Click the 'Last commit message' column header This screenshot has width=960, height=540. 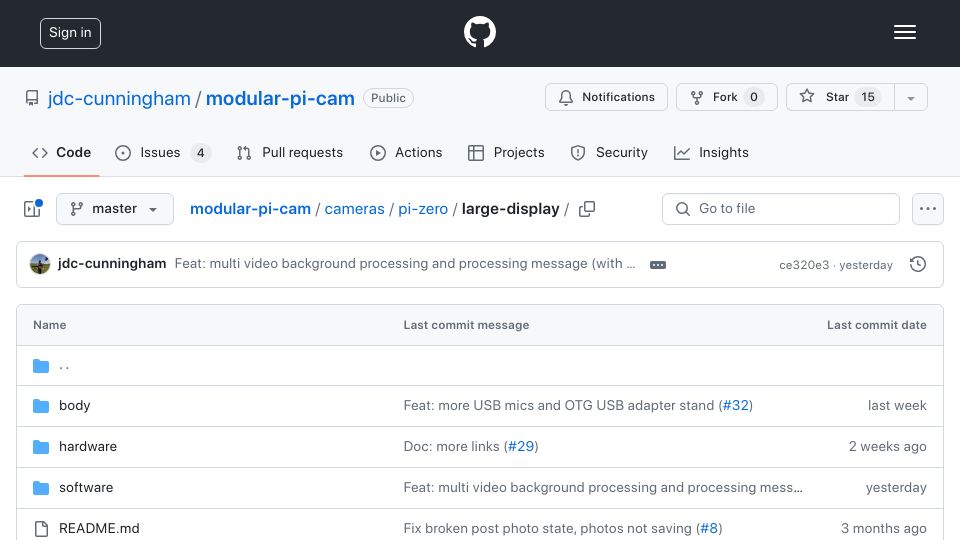(x=466, y=325)
